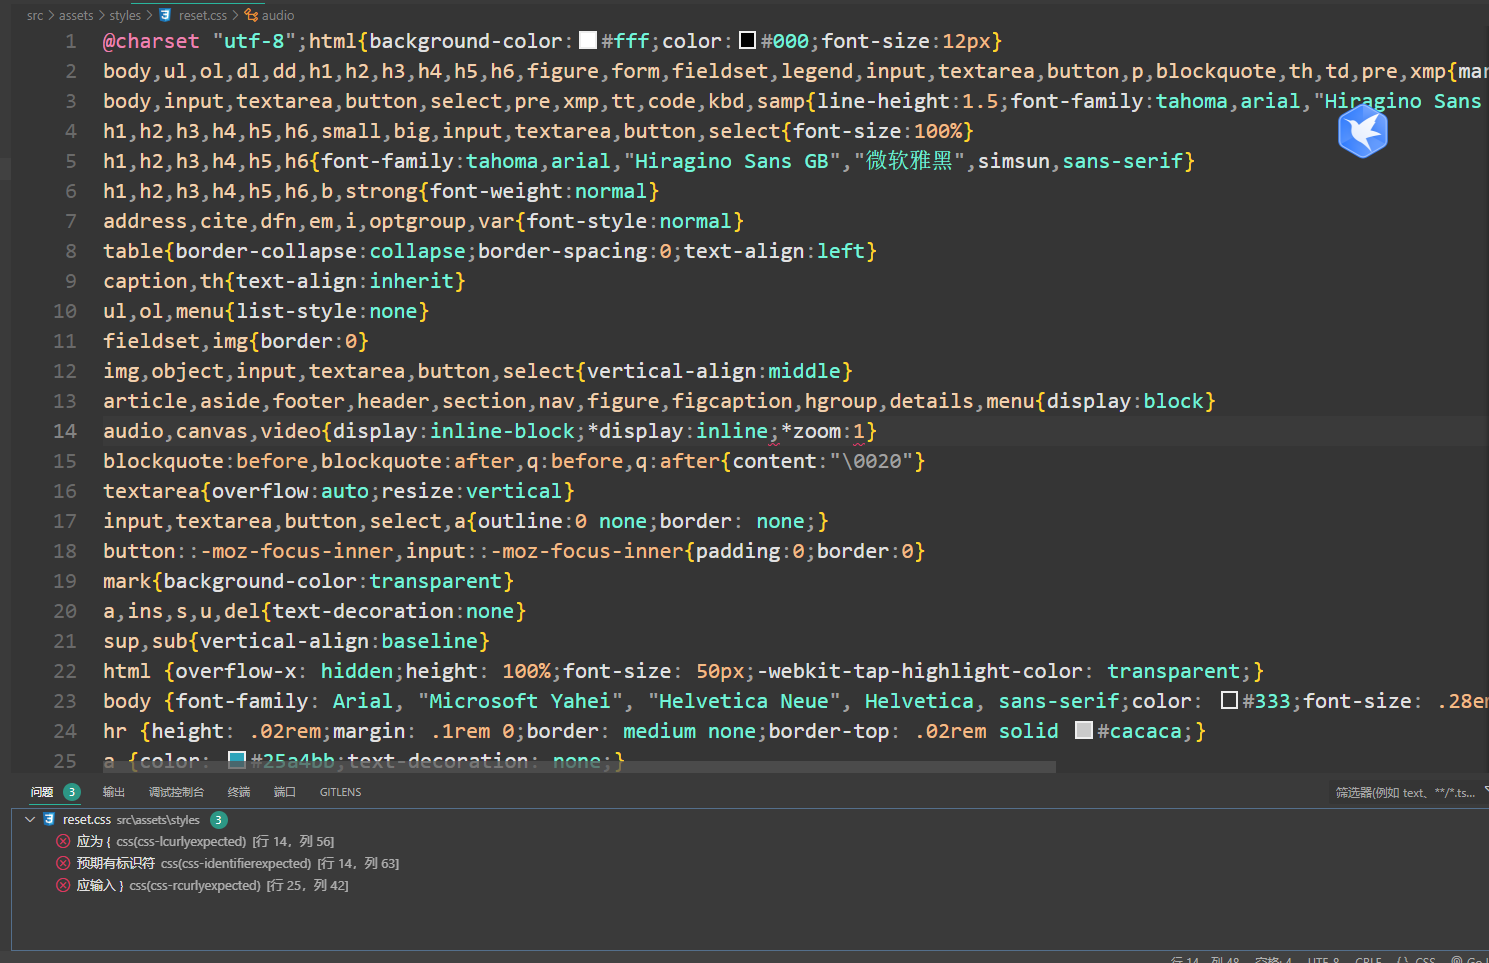
Task: Open the #000 color swatch picker
Action: pyautogui.click(x=747, y=40)
